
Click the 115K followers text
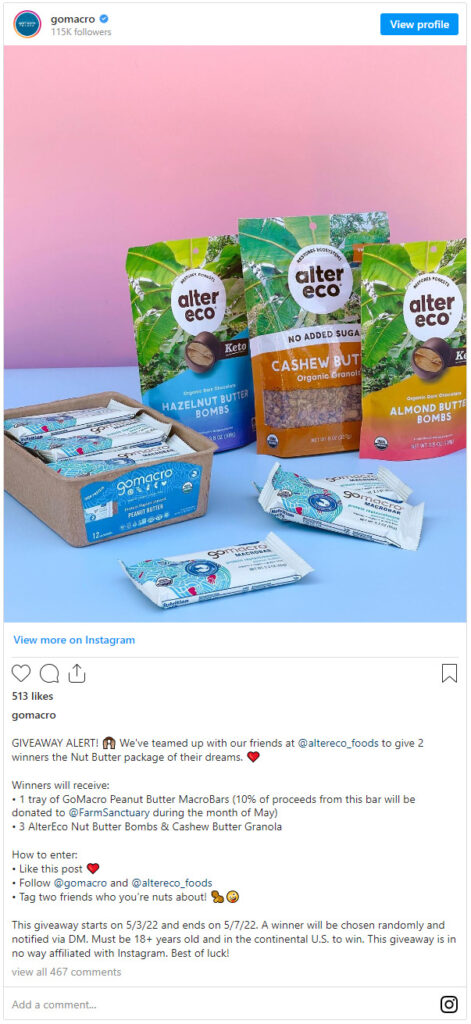point(81,32)
